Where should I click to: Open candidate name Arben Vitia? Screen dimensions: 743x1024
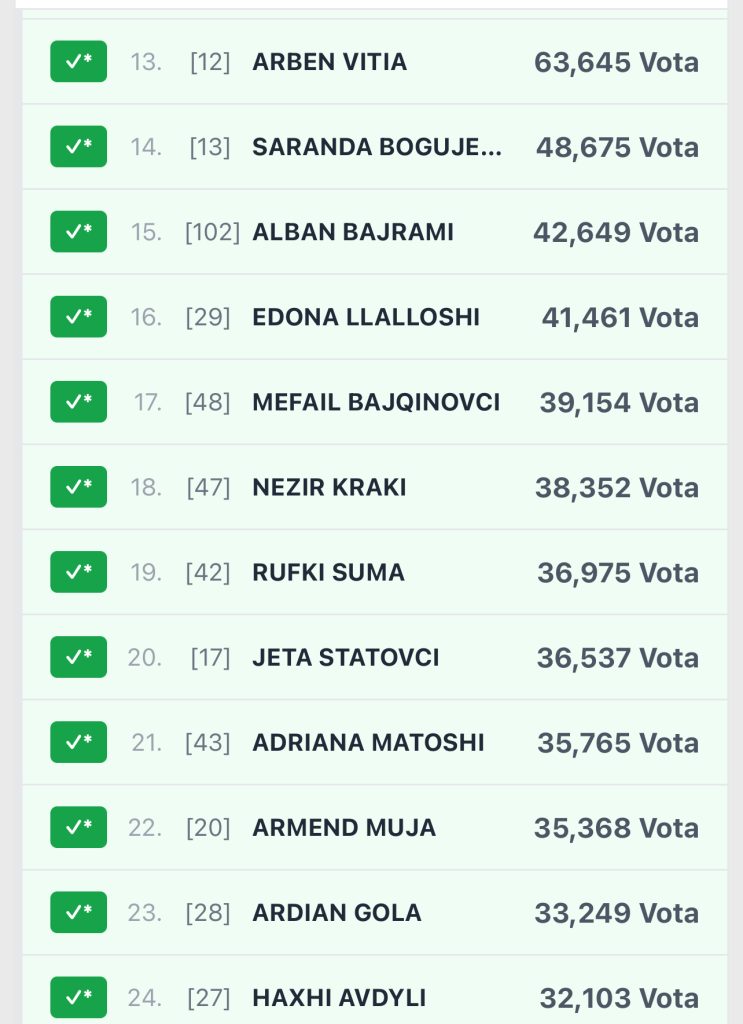(x=329, y=62)
